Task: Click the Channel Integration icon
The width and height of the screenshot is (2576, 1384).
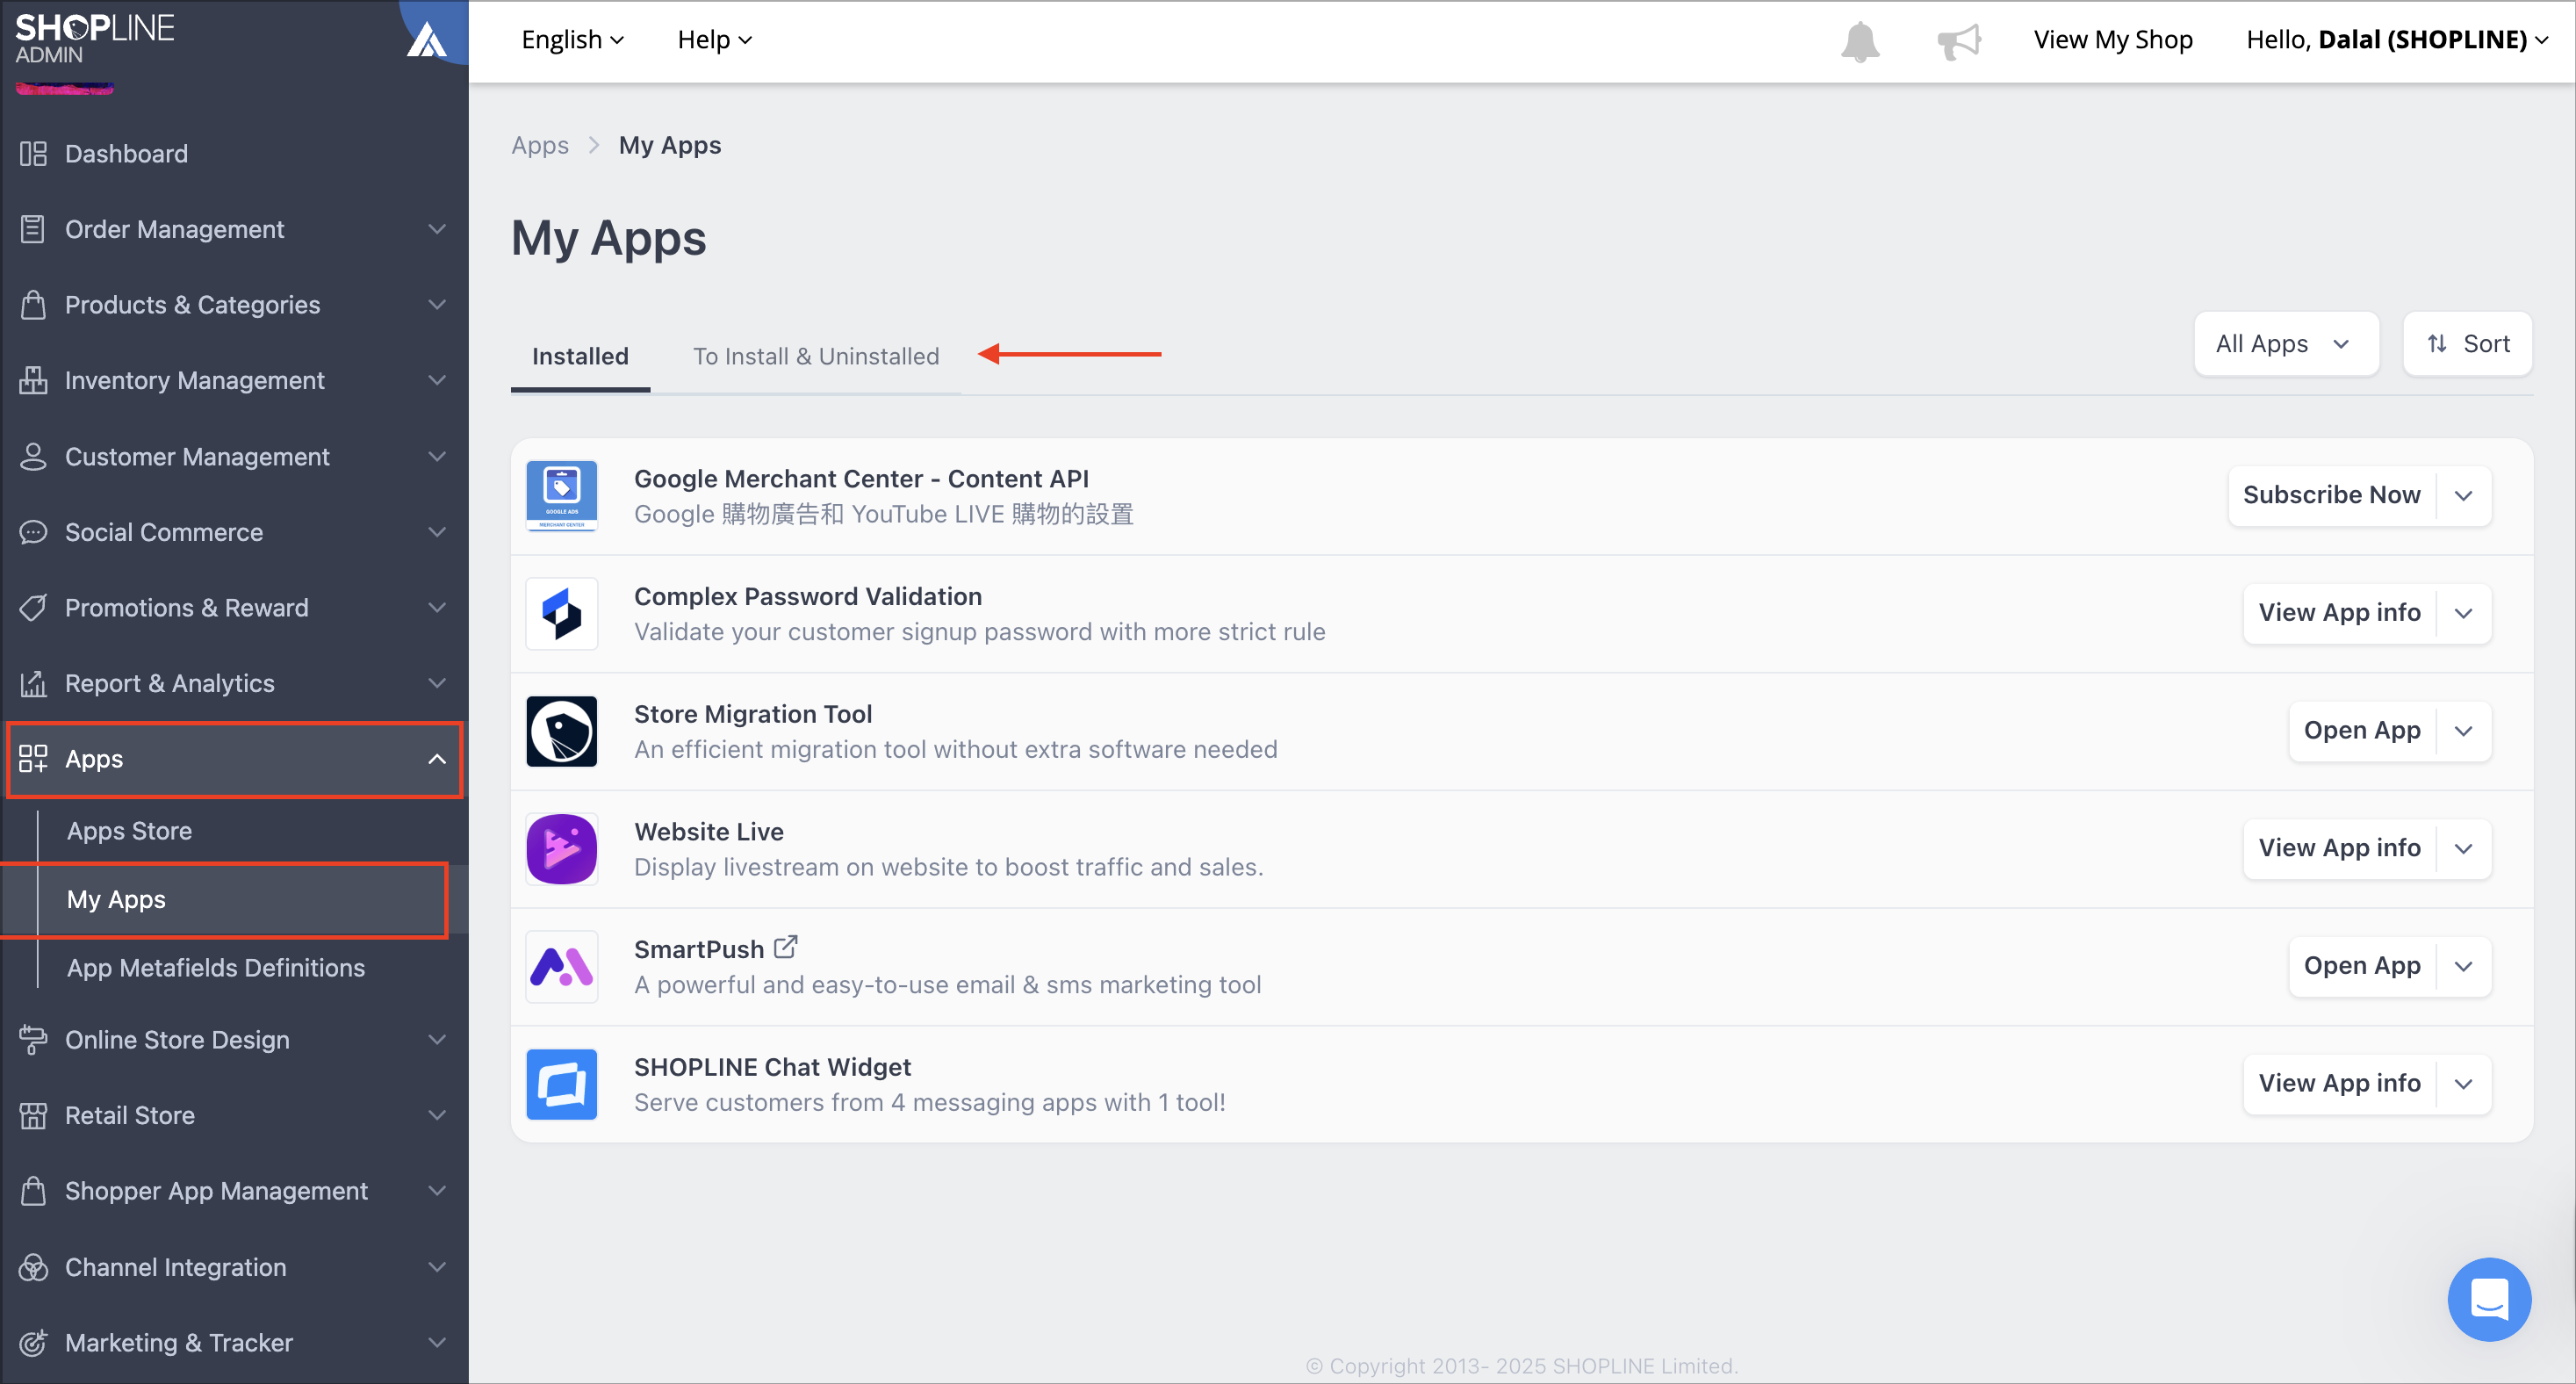Action: click(33, 1267)
